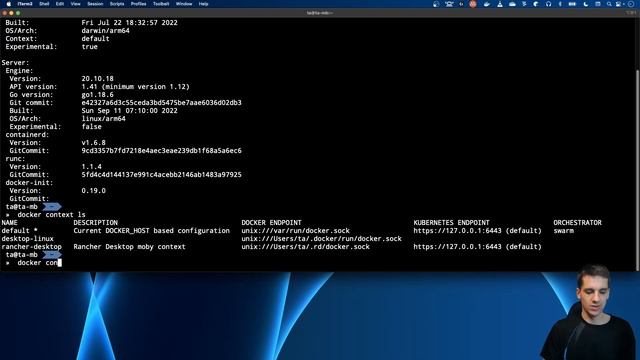Click 'Rancher Desktop moby context' description
This screenshot has width=640, height=360.
coord(129,247)
